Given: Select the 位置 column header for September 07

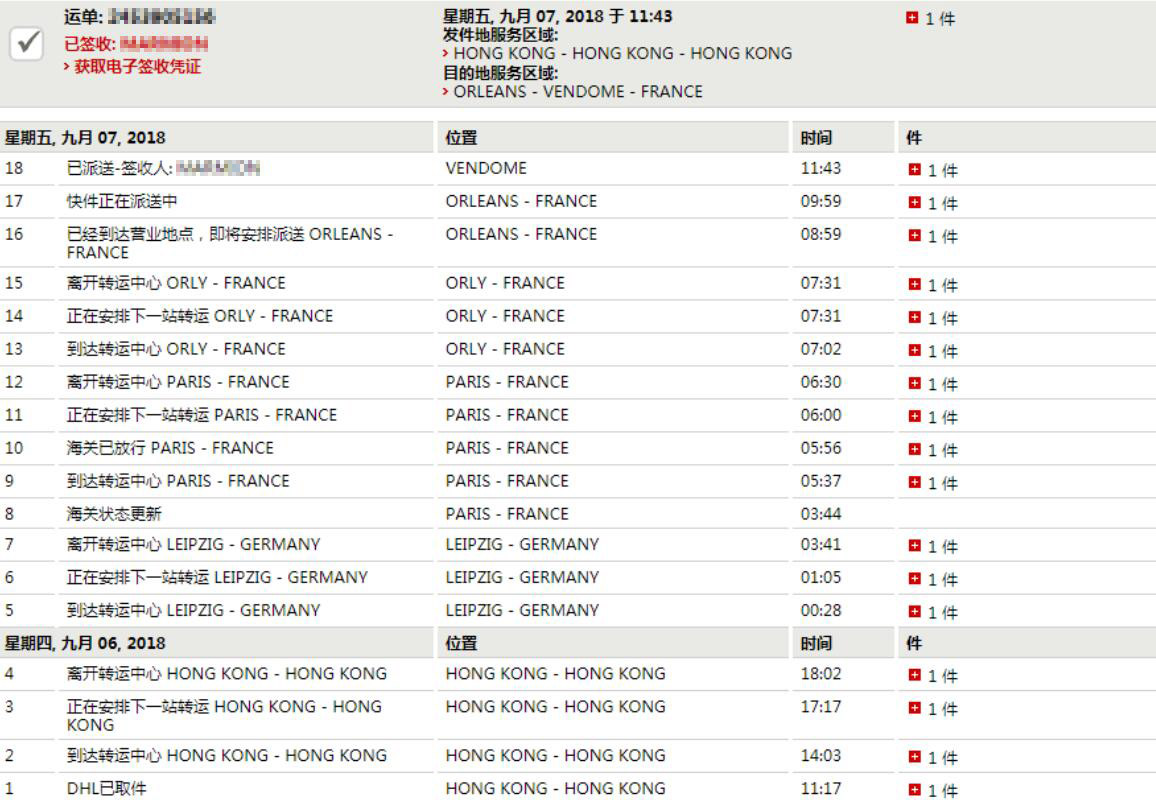Looking at the screenshot, I should pos(461,138).
